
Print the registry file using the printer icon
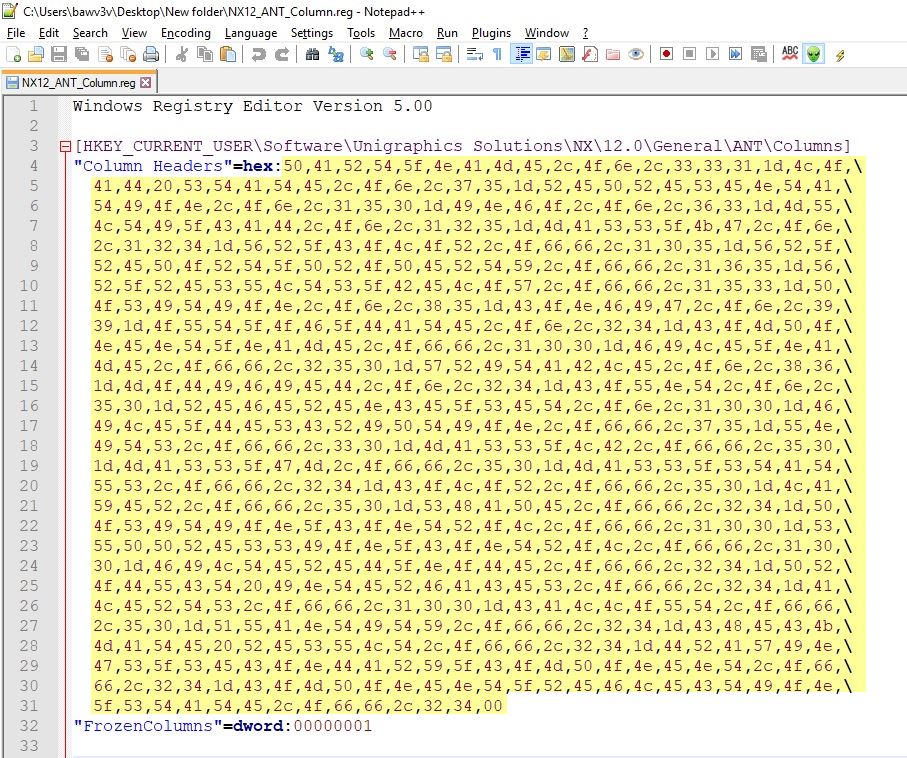pos(150,55)
